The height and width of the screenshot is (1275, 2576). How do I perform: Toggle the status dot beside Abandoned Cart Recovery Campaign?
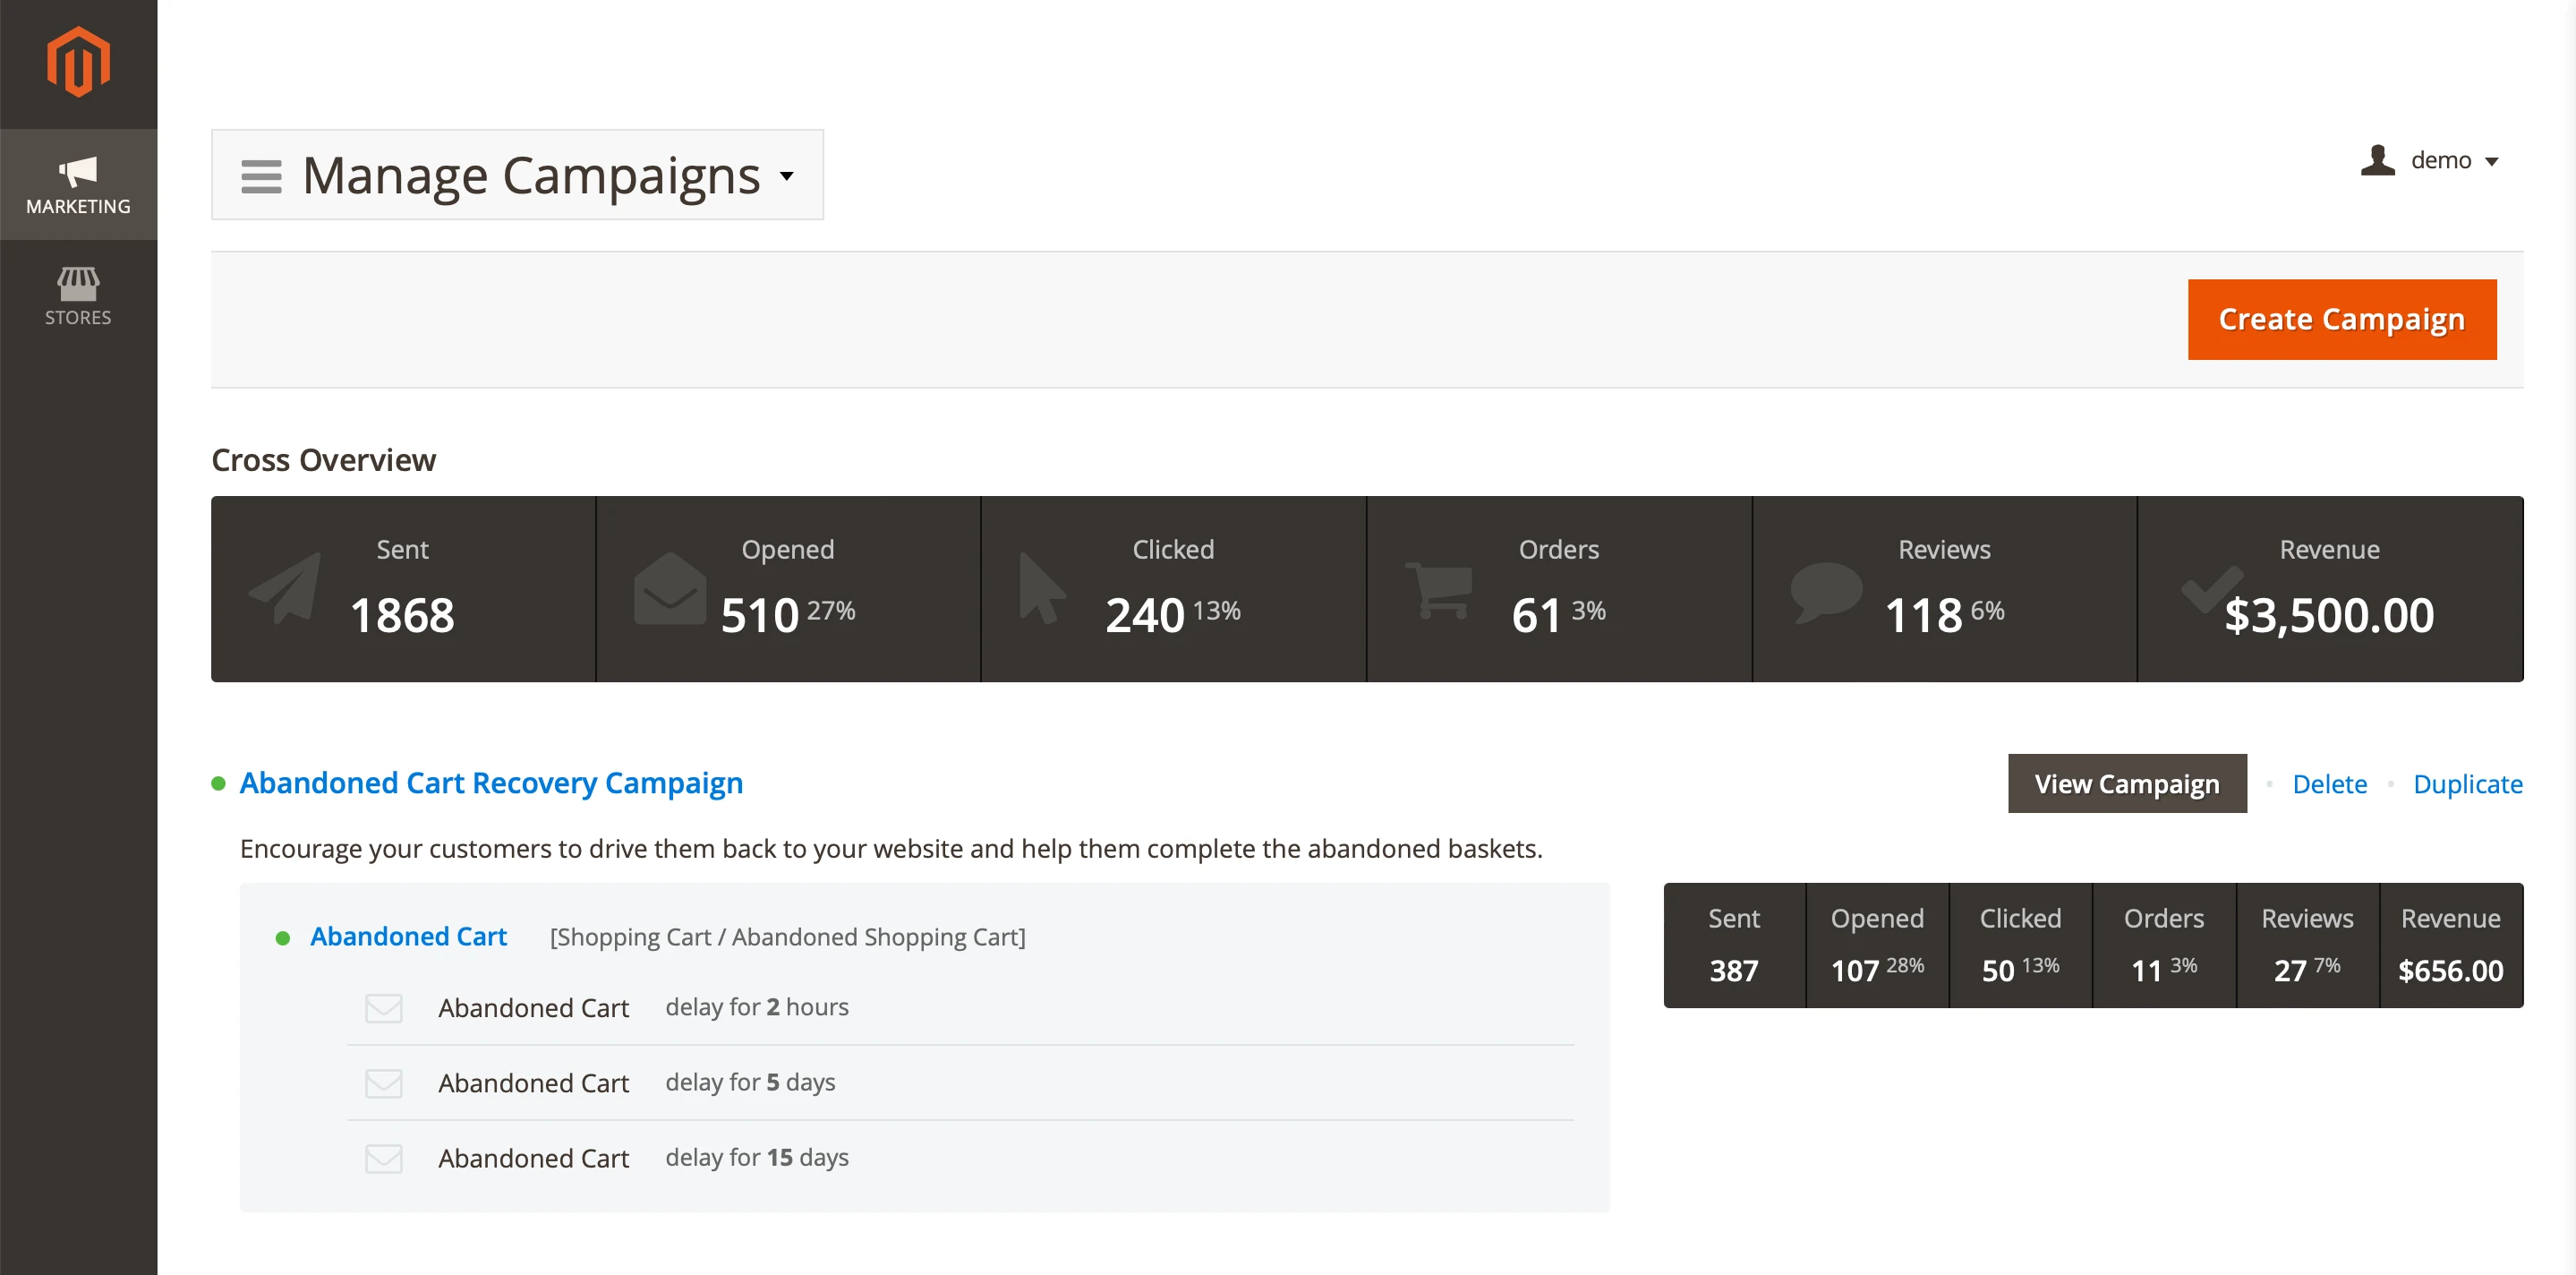click(x=219, y=783)
